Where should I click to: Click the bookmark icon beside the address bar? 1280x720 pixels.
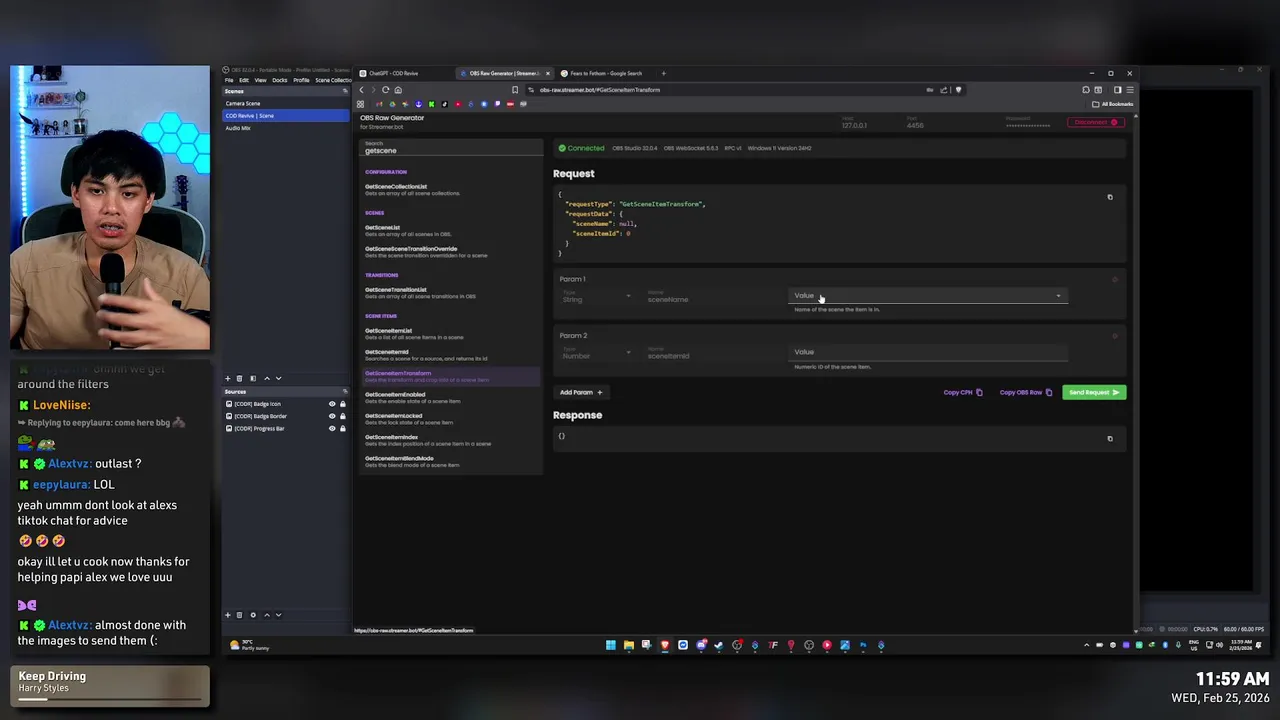tap(515, 90)
